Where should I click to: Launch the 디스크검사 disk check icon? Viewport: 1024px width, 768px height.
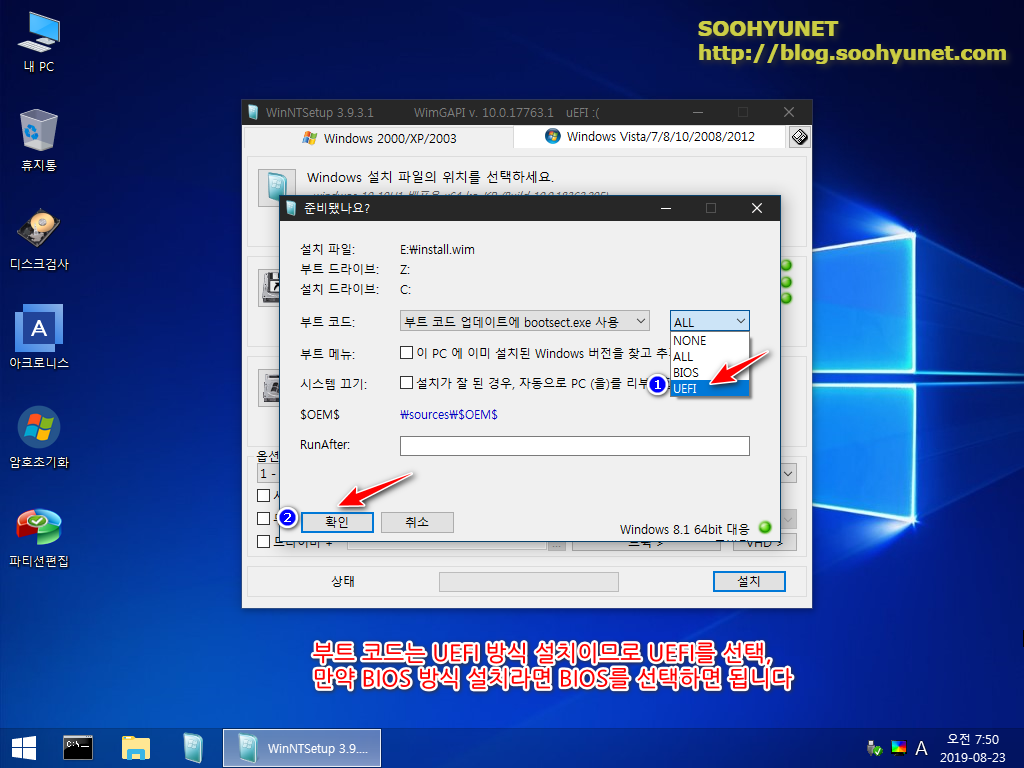pyautogui.click(x=39, y=240)
